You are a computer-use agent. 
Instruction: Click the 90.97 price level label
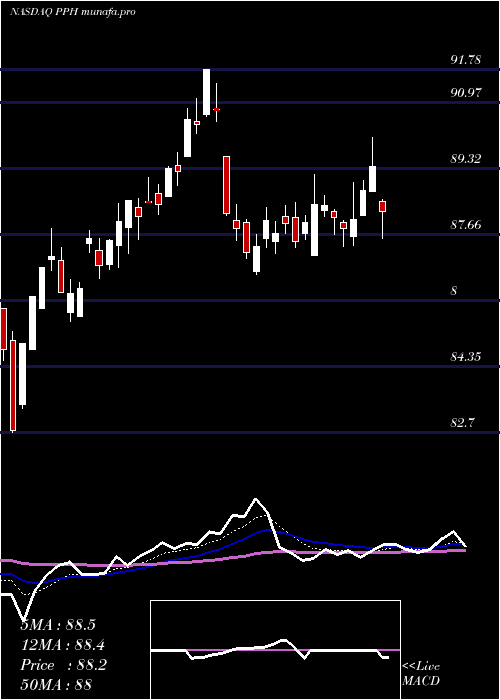pyautogui.click(x=466, y=93)
